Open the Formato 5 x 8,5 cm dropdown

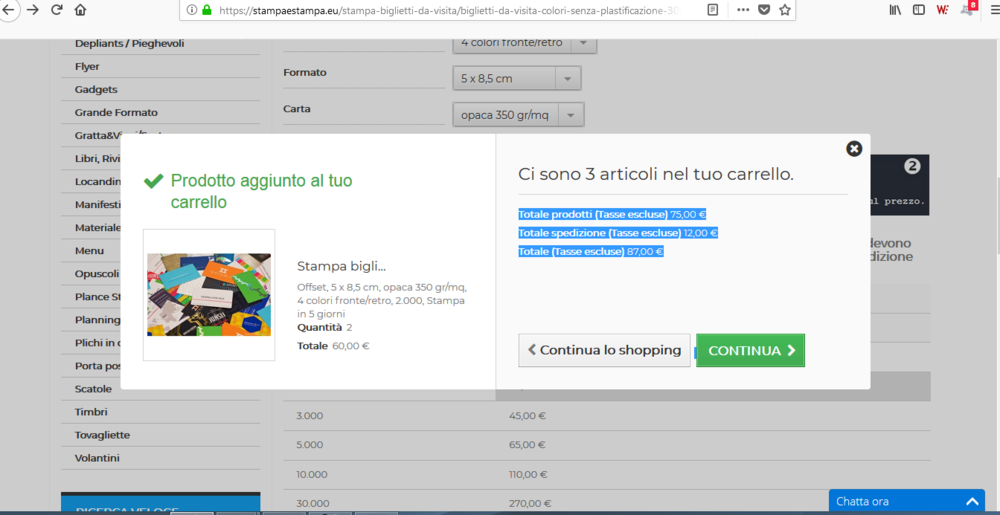pos(517,79)
